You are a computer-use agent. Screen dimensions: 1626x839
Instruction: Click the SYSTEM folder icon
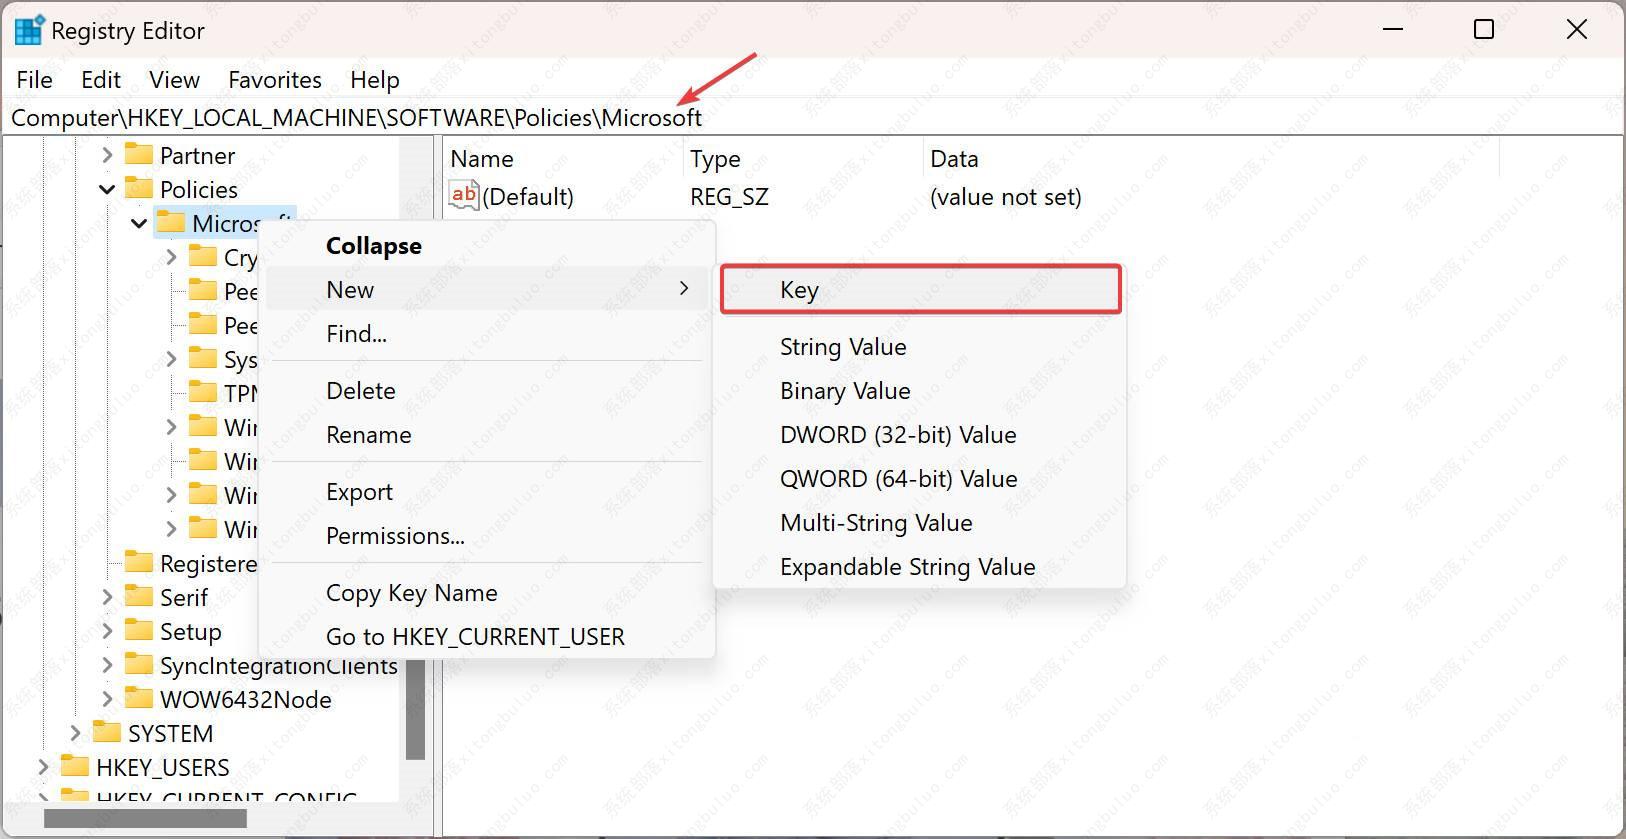tap(106, 732)
